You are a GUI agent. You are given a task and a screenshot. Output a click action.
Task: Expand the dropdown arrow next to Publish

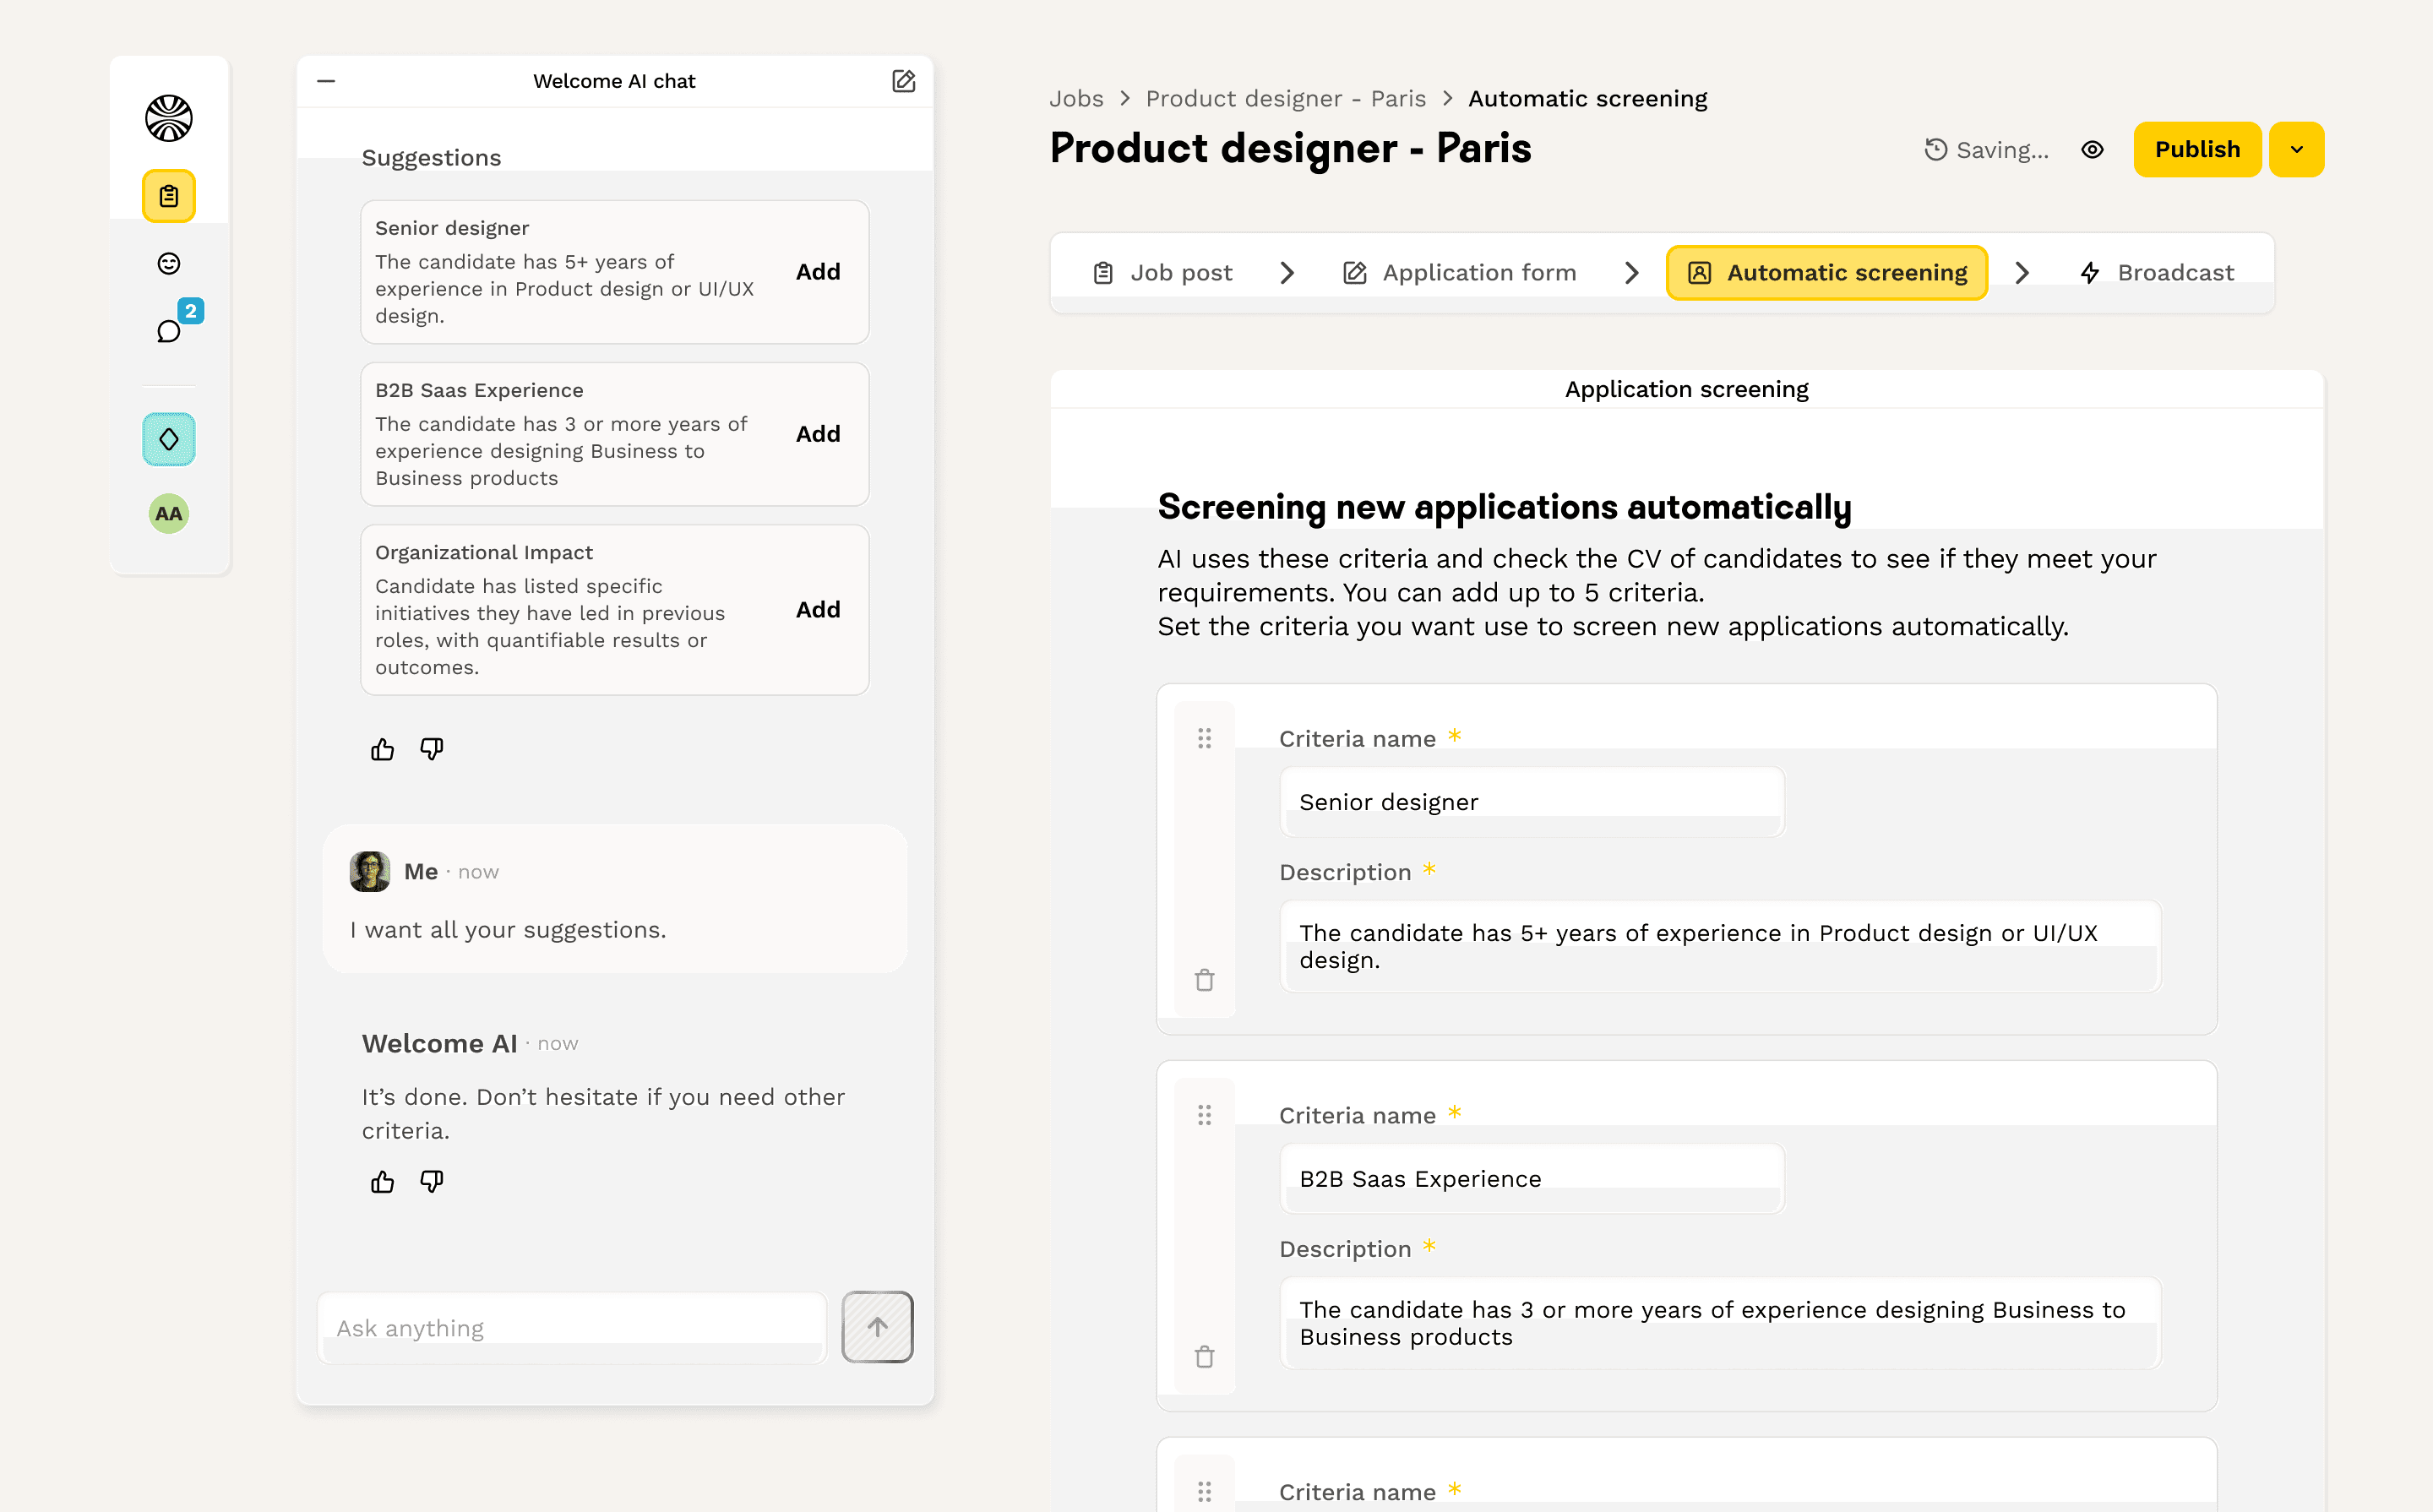tap(2296, 150)
